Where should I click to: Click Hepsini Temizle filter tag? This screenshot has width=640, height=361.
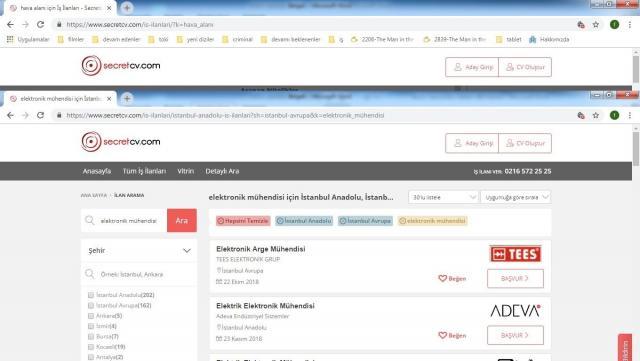pyautogui.click(x=243, y=221)
